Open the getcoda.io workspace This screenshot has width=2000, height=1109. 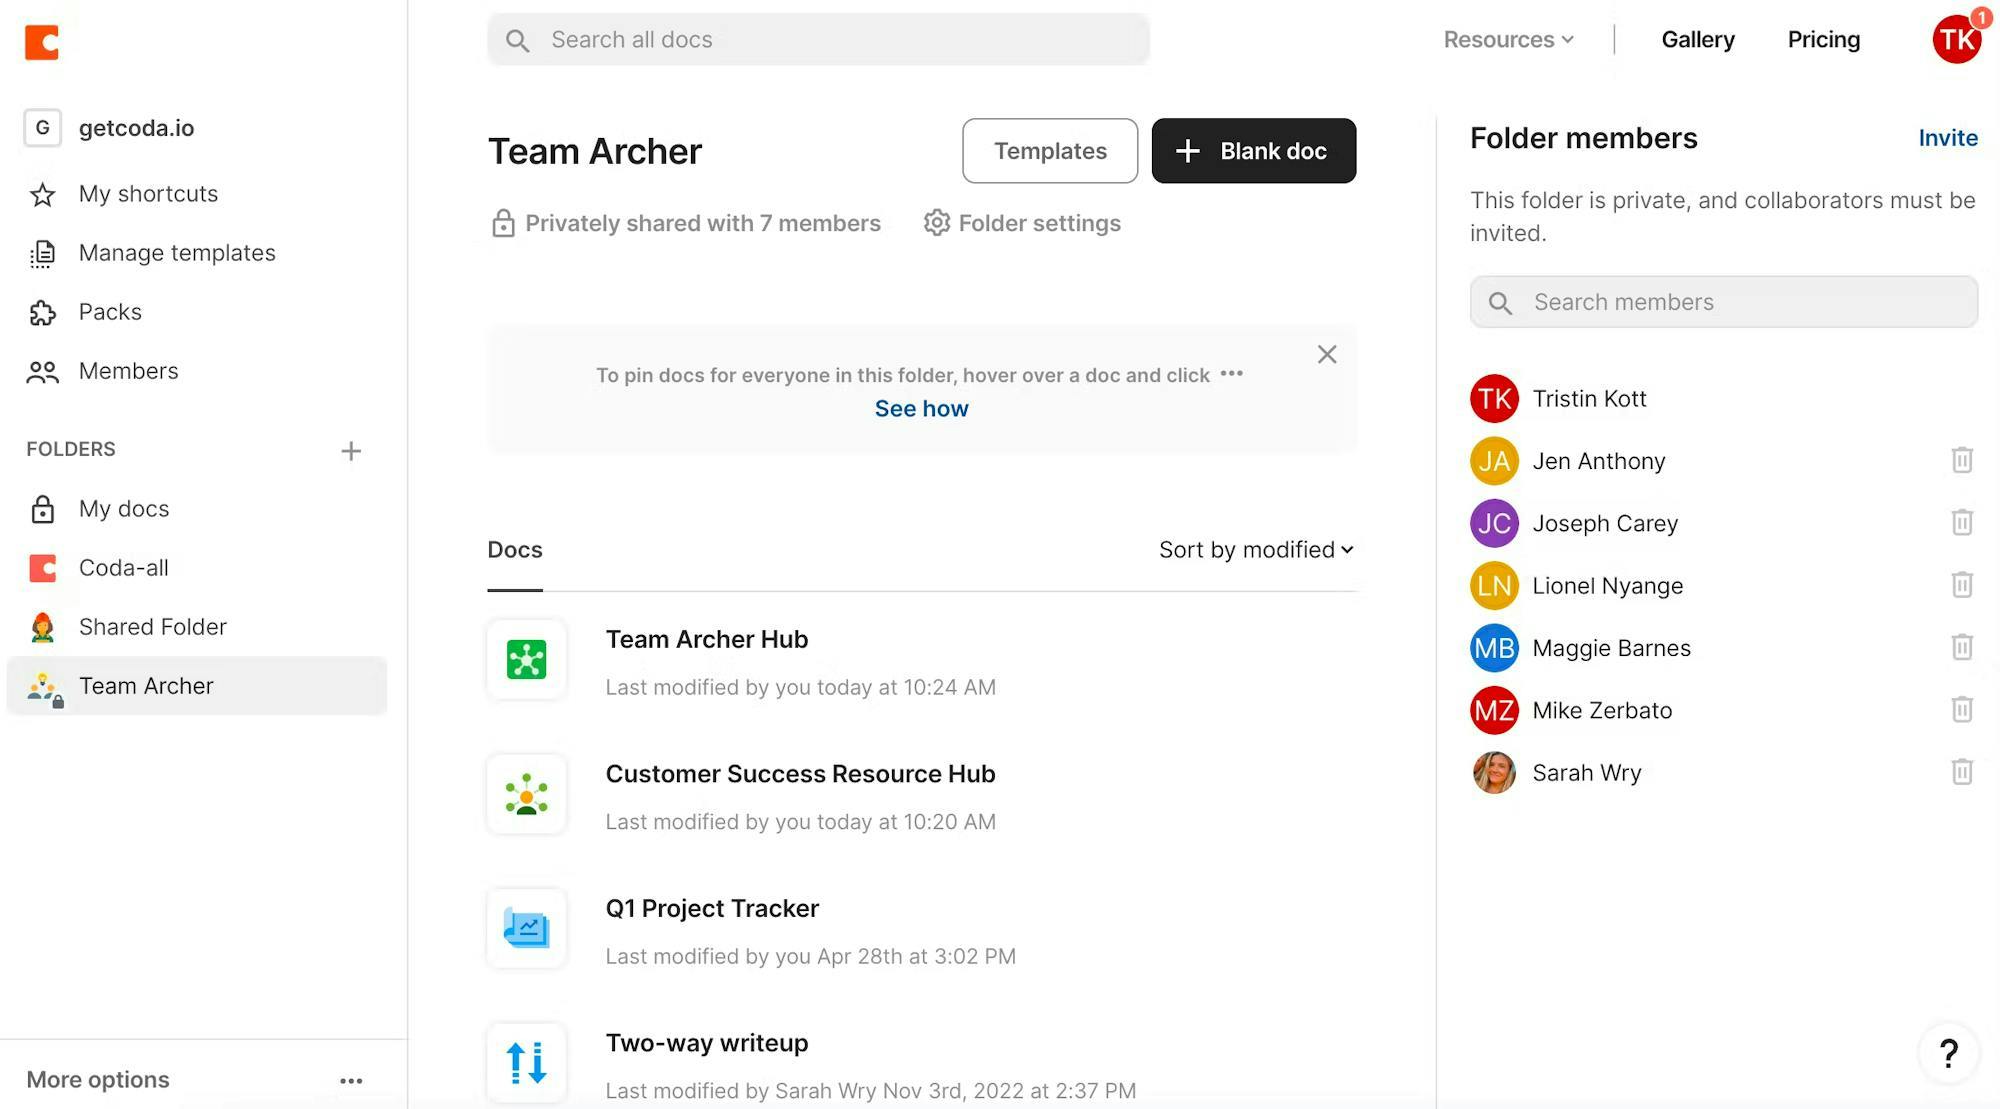(x=110, y=128)
